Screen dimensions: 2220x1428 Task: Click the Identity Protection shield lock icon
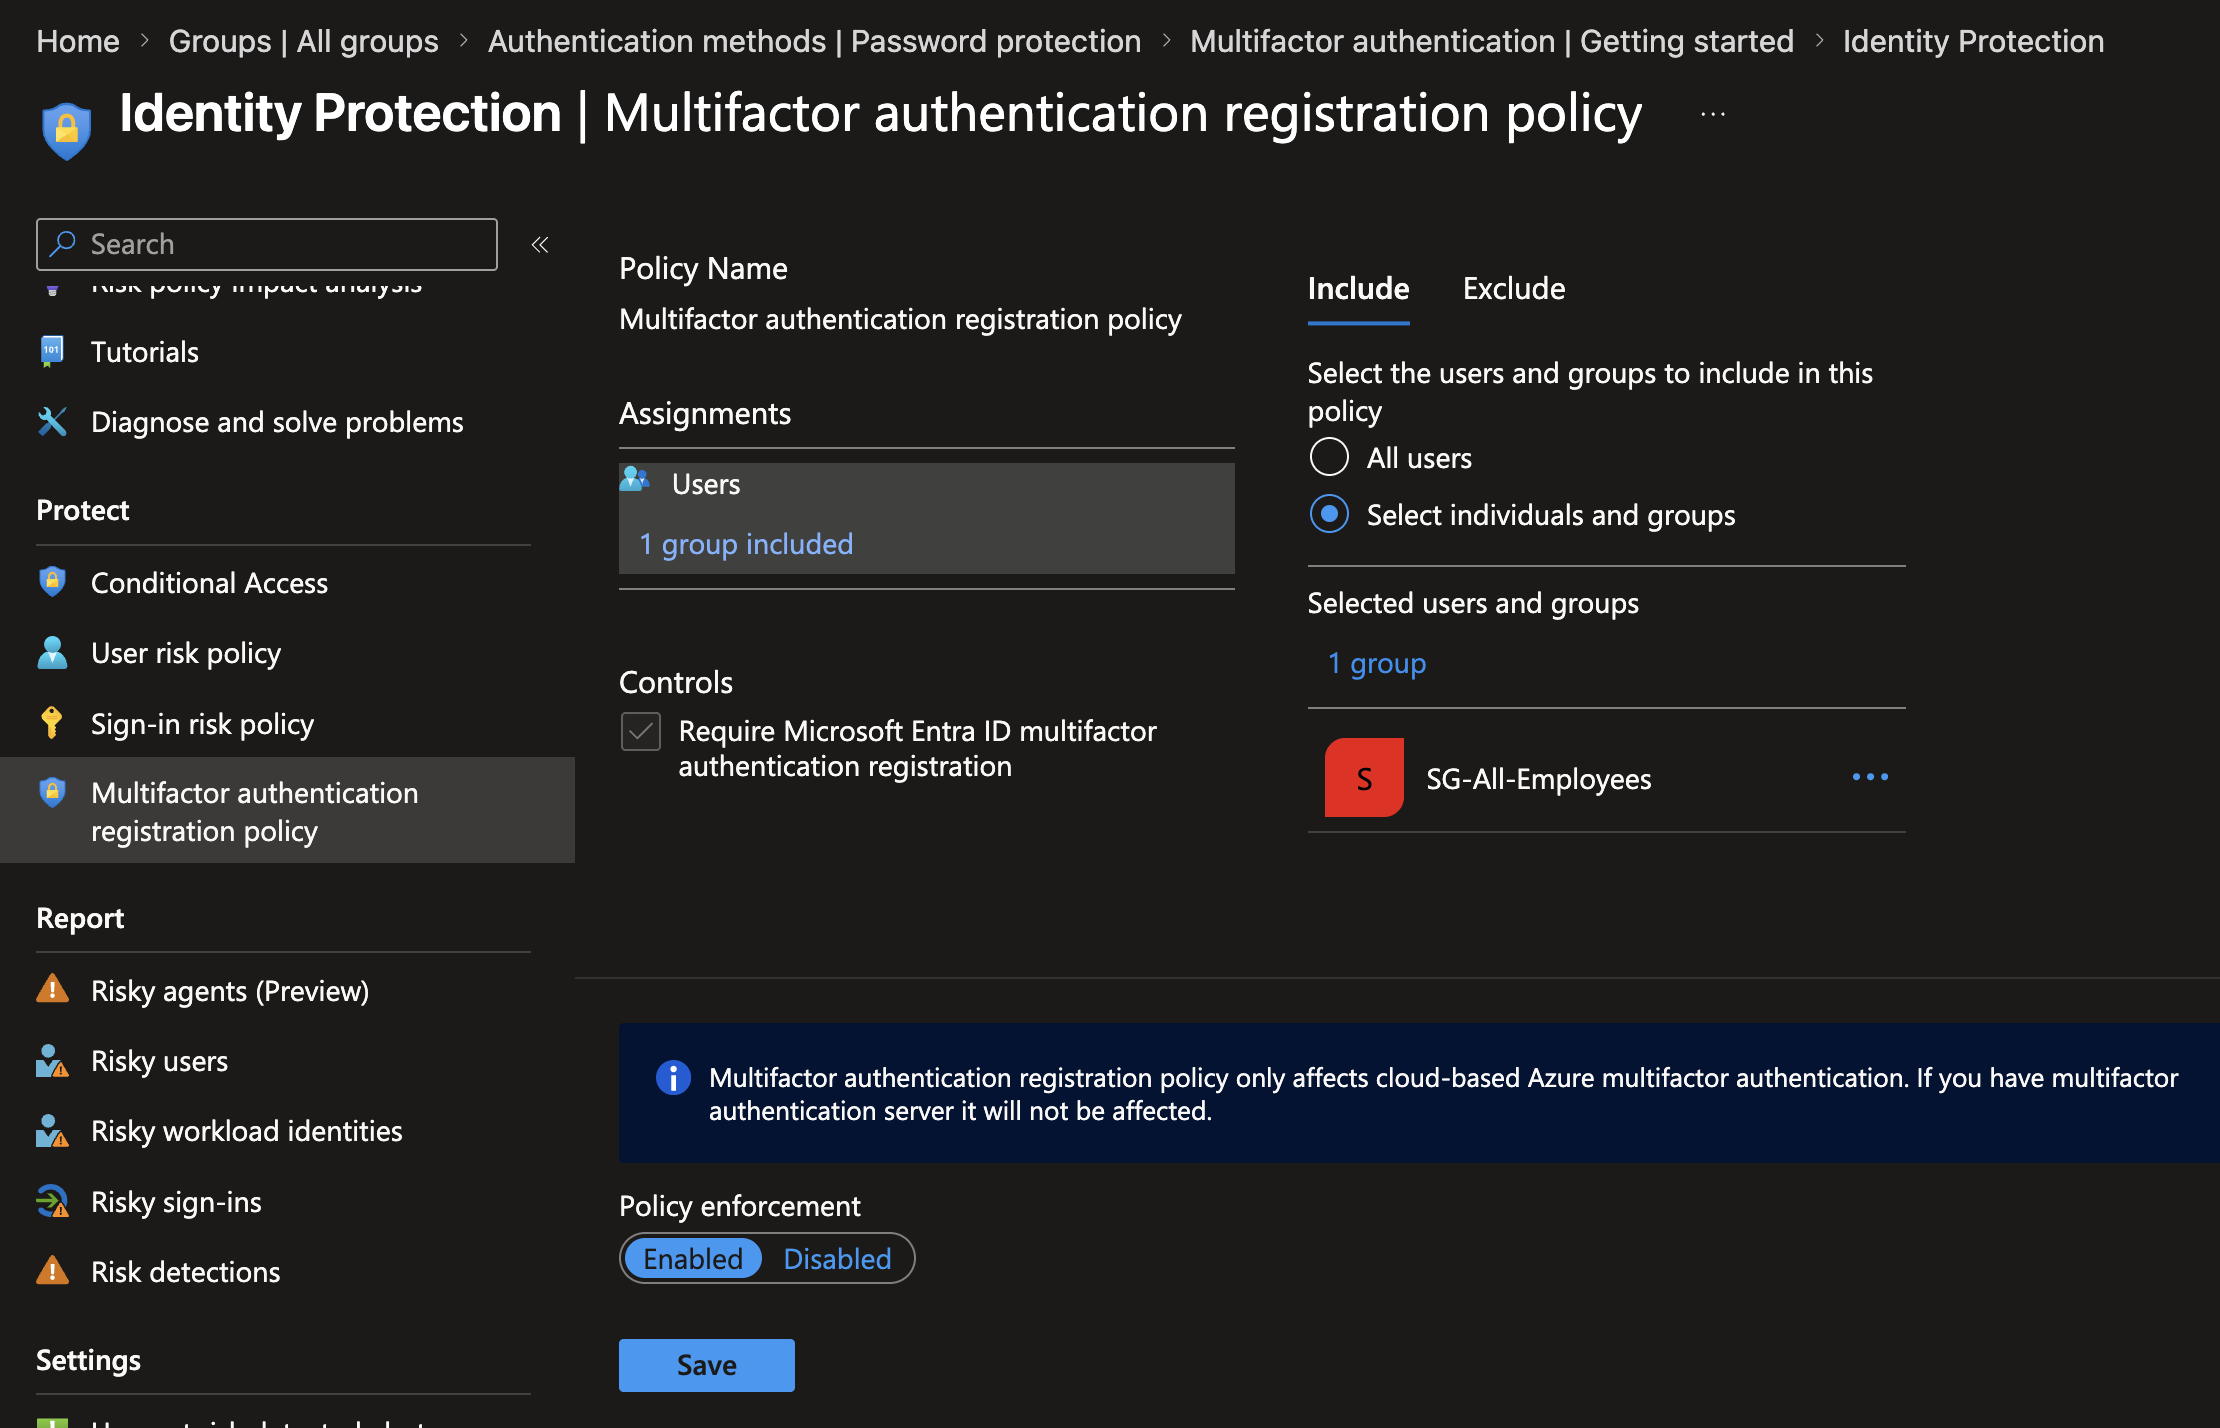(x=66, y=130)
